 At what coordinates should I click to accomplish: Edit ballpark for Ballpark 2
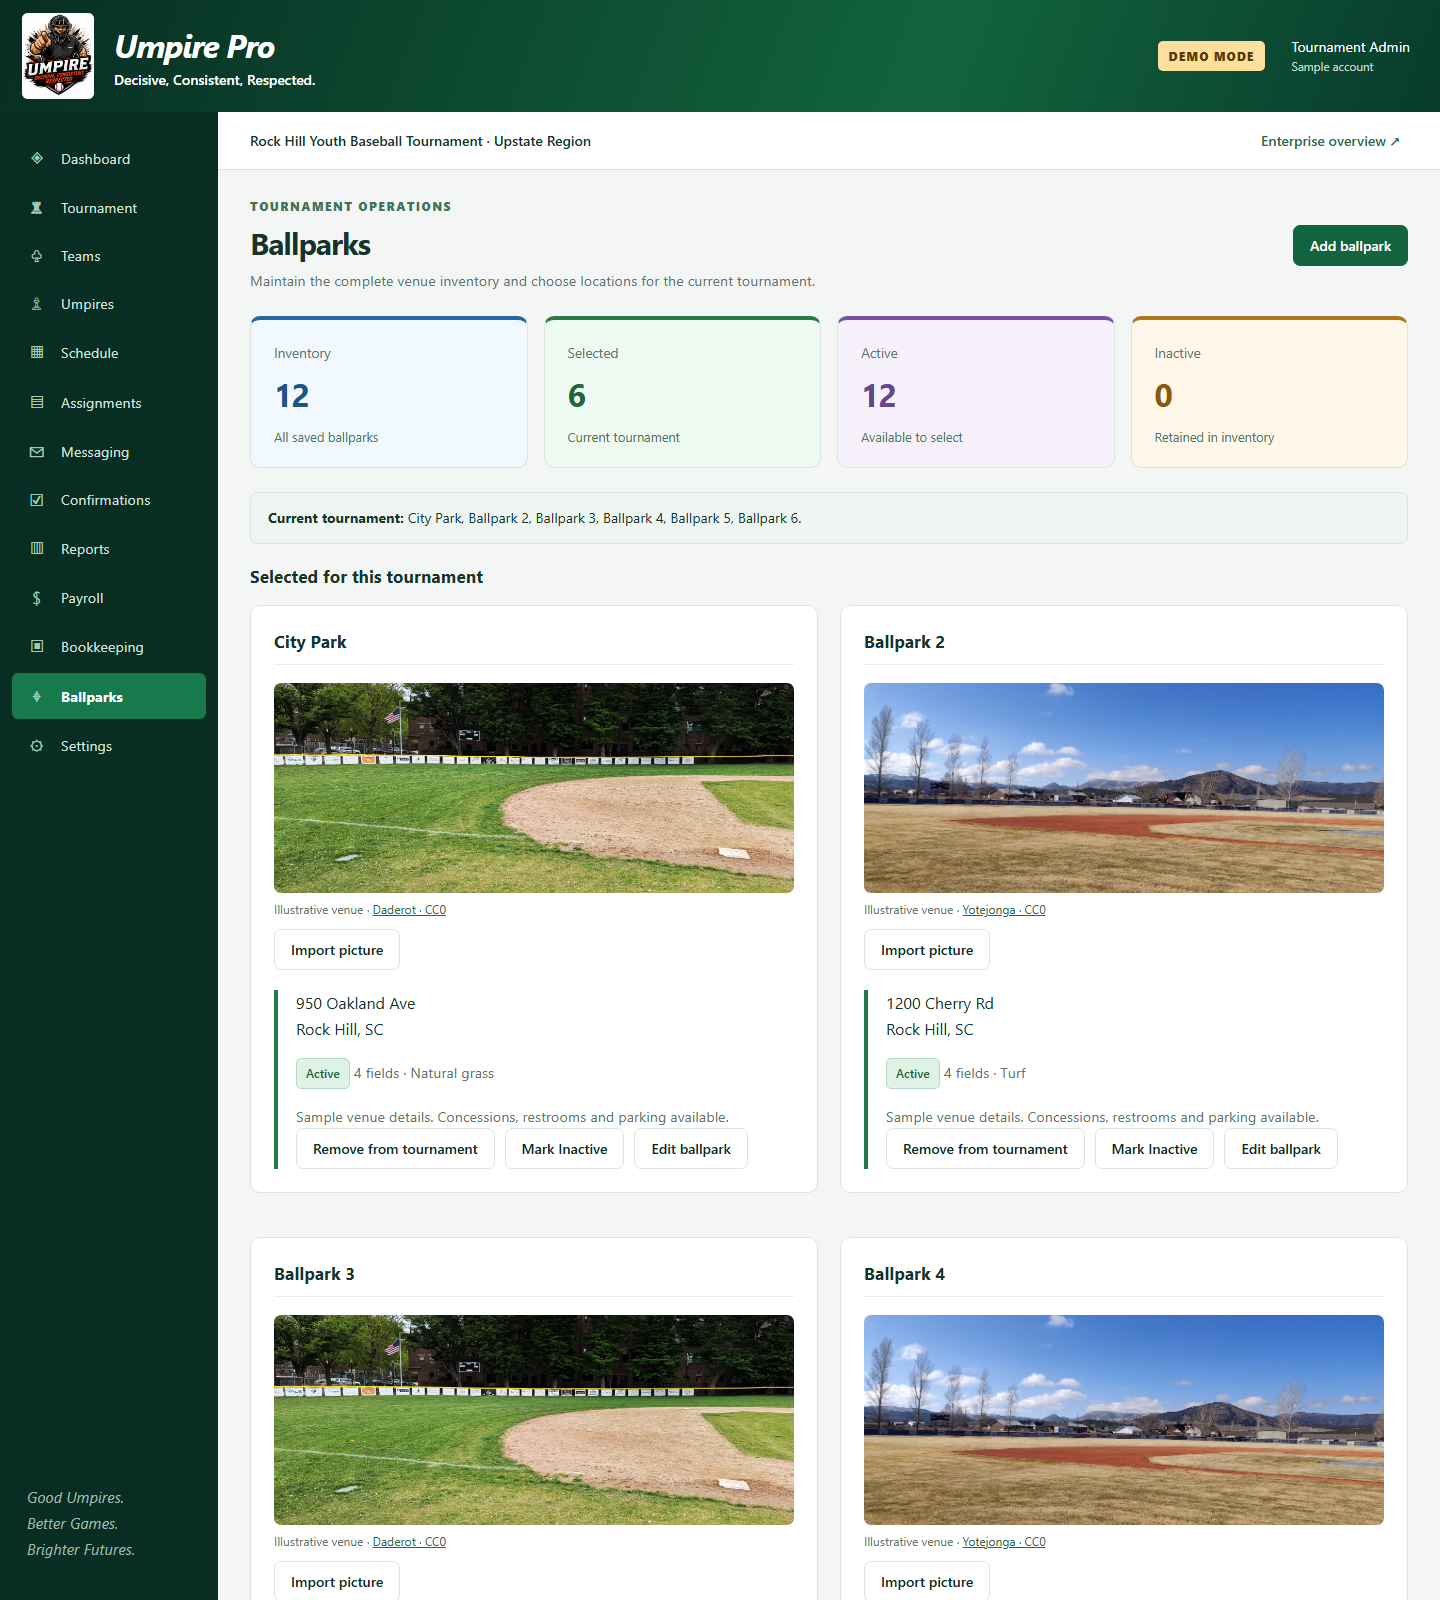pyautogui.click(x=1281, y=1149)
